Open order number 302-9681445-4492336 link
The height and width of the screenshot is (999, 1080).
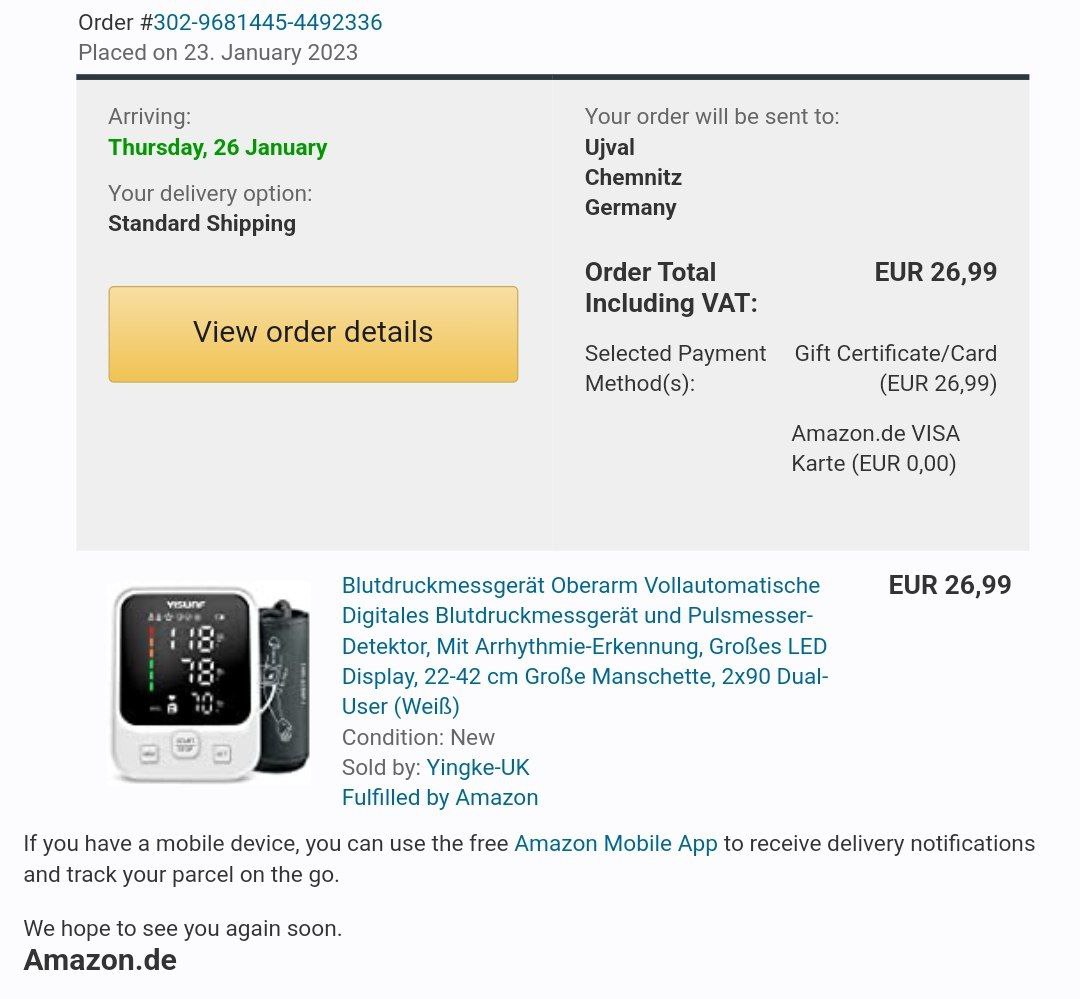(x=267, y=22)
